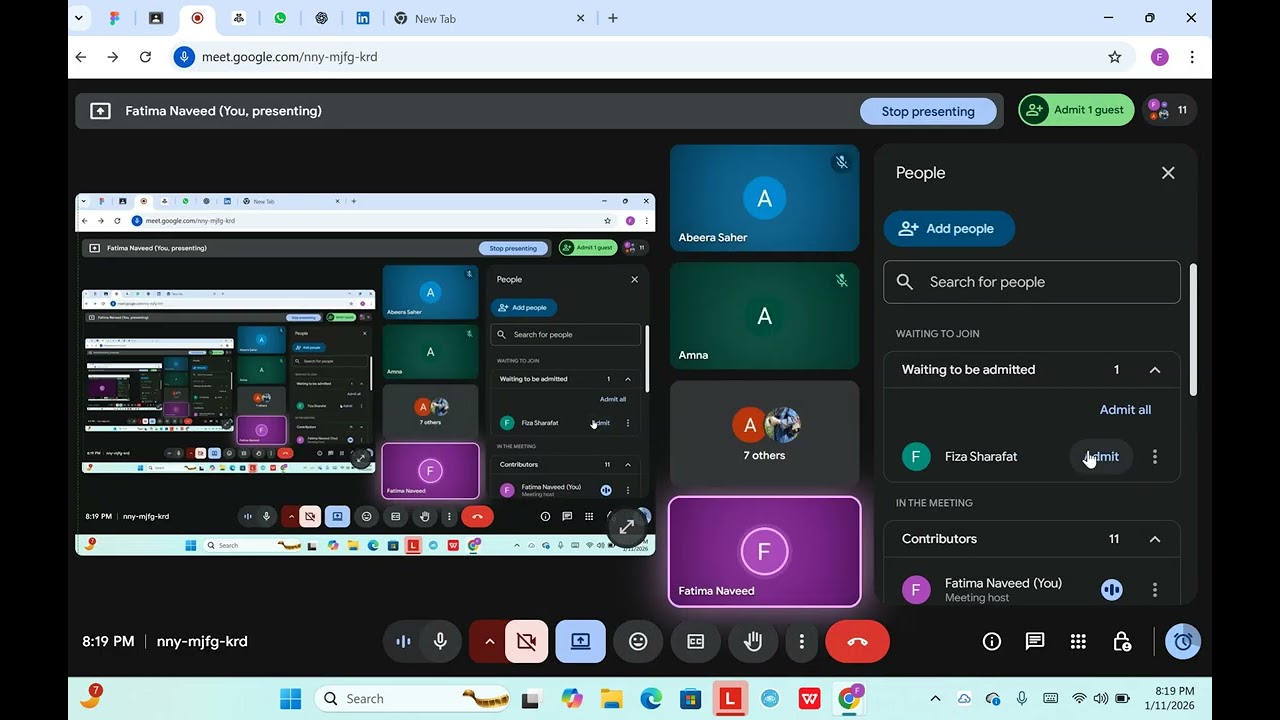Open more options for Fiza Sharafat

coord(1155,457)
